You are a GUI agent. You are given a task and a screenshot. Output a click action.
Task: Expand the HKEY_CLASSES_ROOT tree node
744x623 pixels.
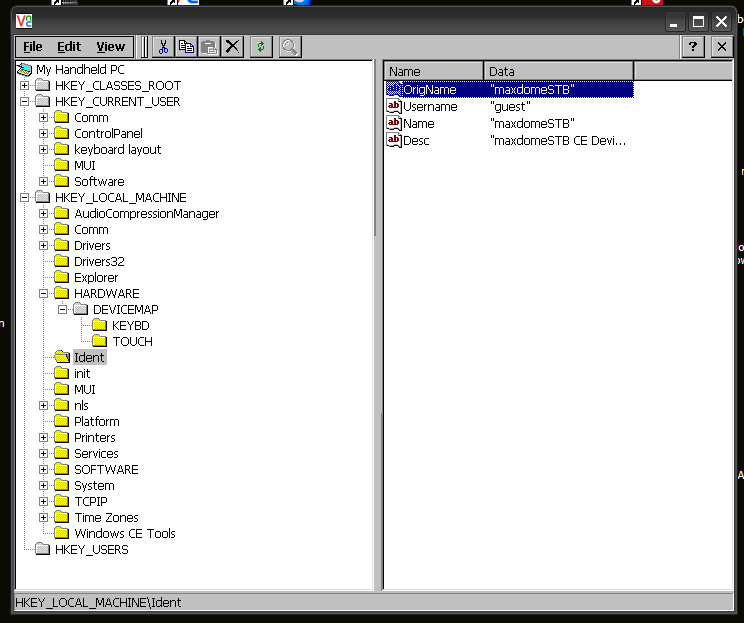tap(24, 86)
